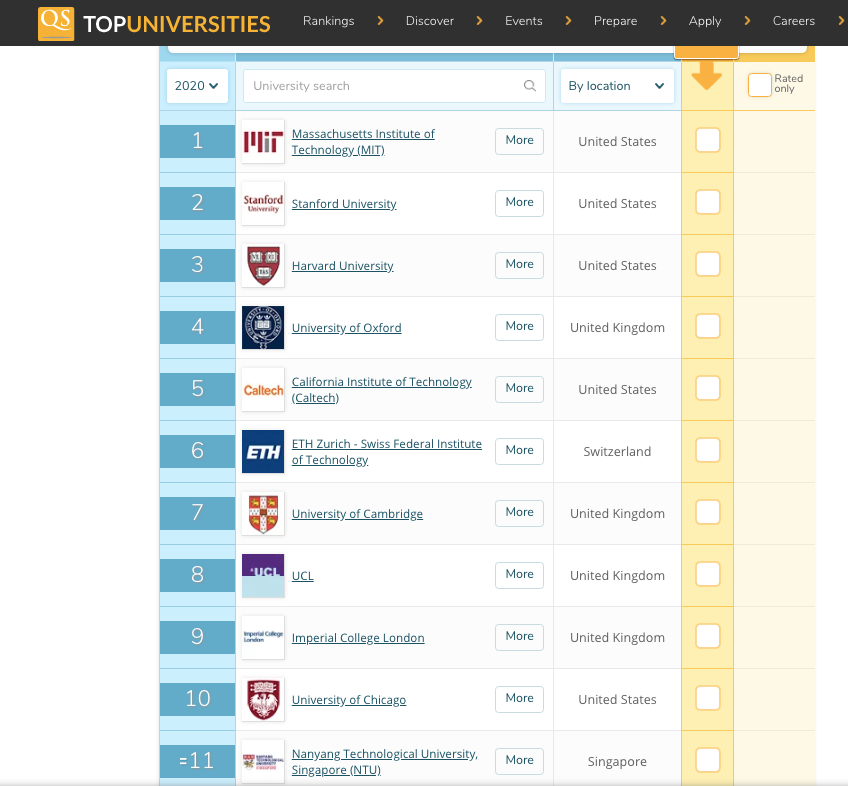Toggle the Caltech row checkbox

[x=707, y=388]
